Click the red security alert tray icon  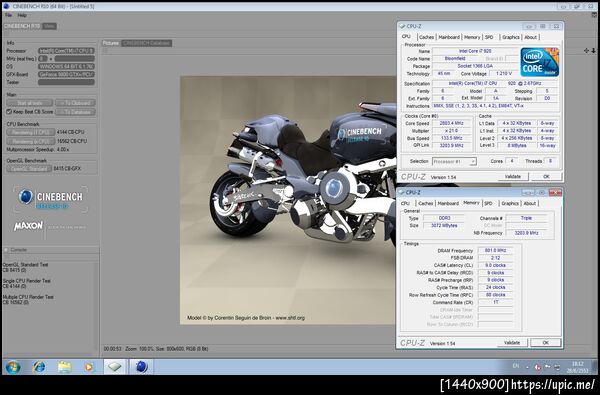537,367
